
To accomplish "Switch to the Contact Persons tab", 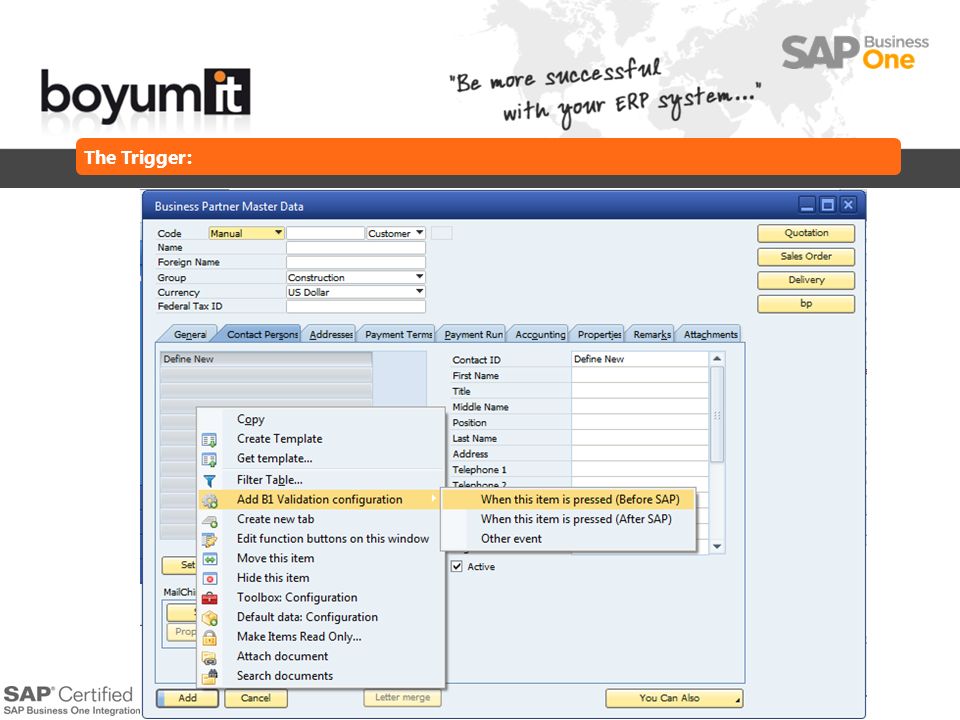I will [x=262, y=334].
